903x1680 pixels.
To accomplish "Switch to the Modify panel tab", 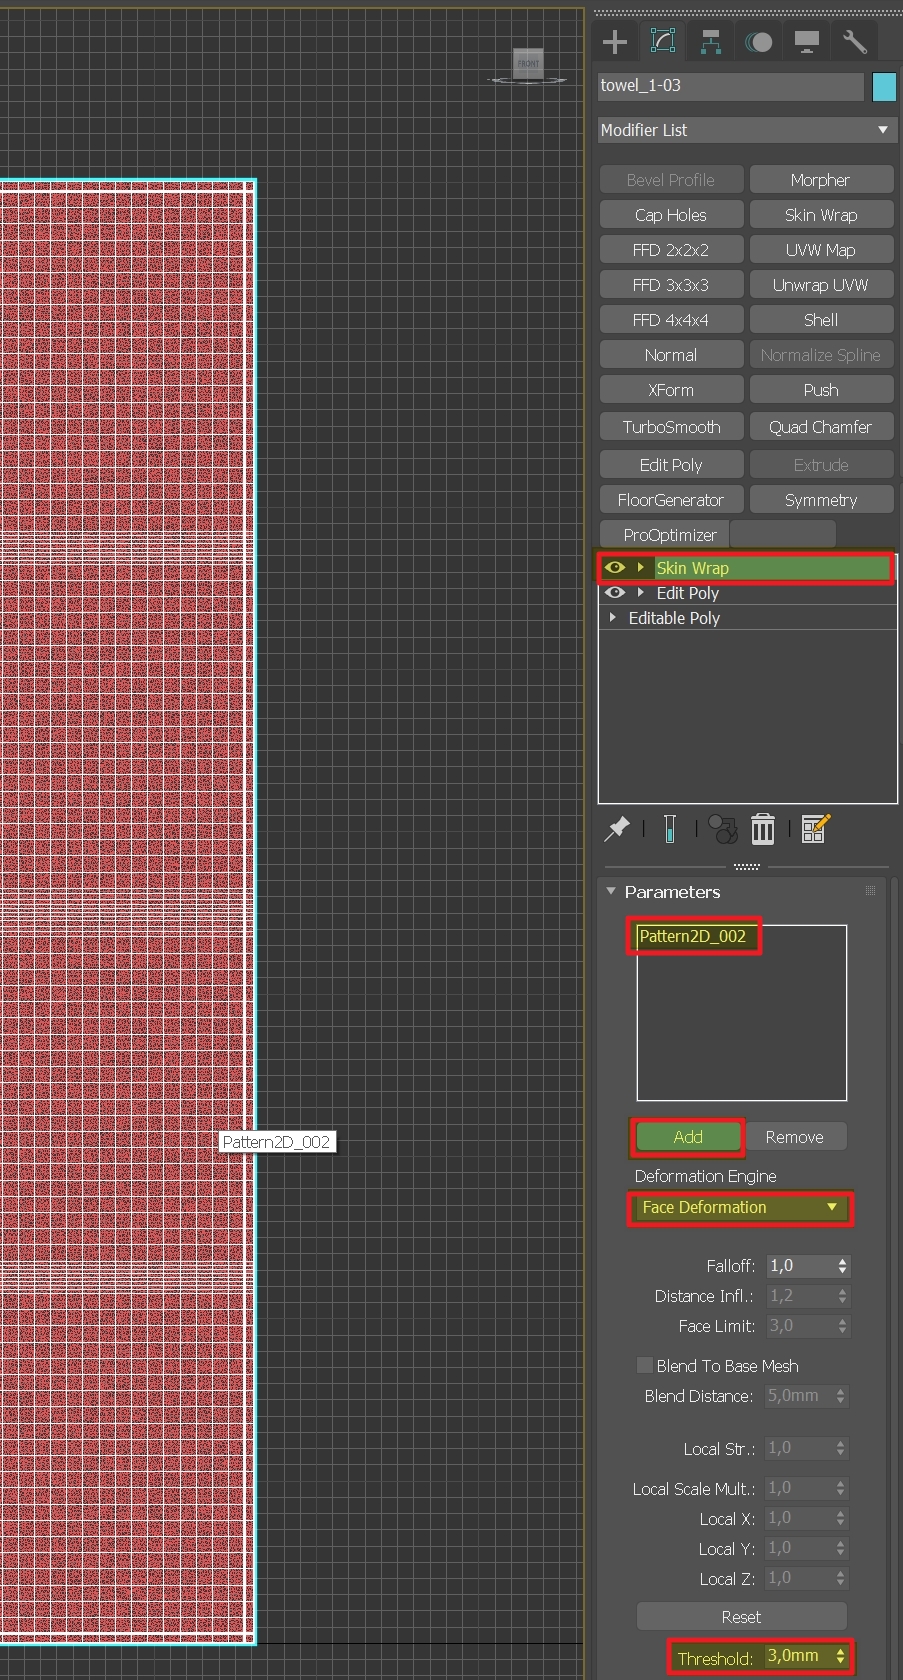I will point(663,42).
